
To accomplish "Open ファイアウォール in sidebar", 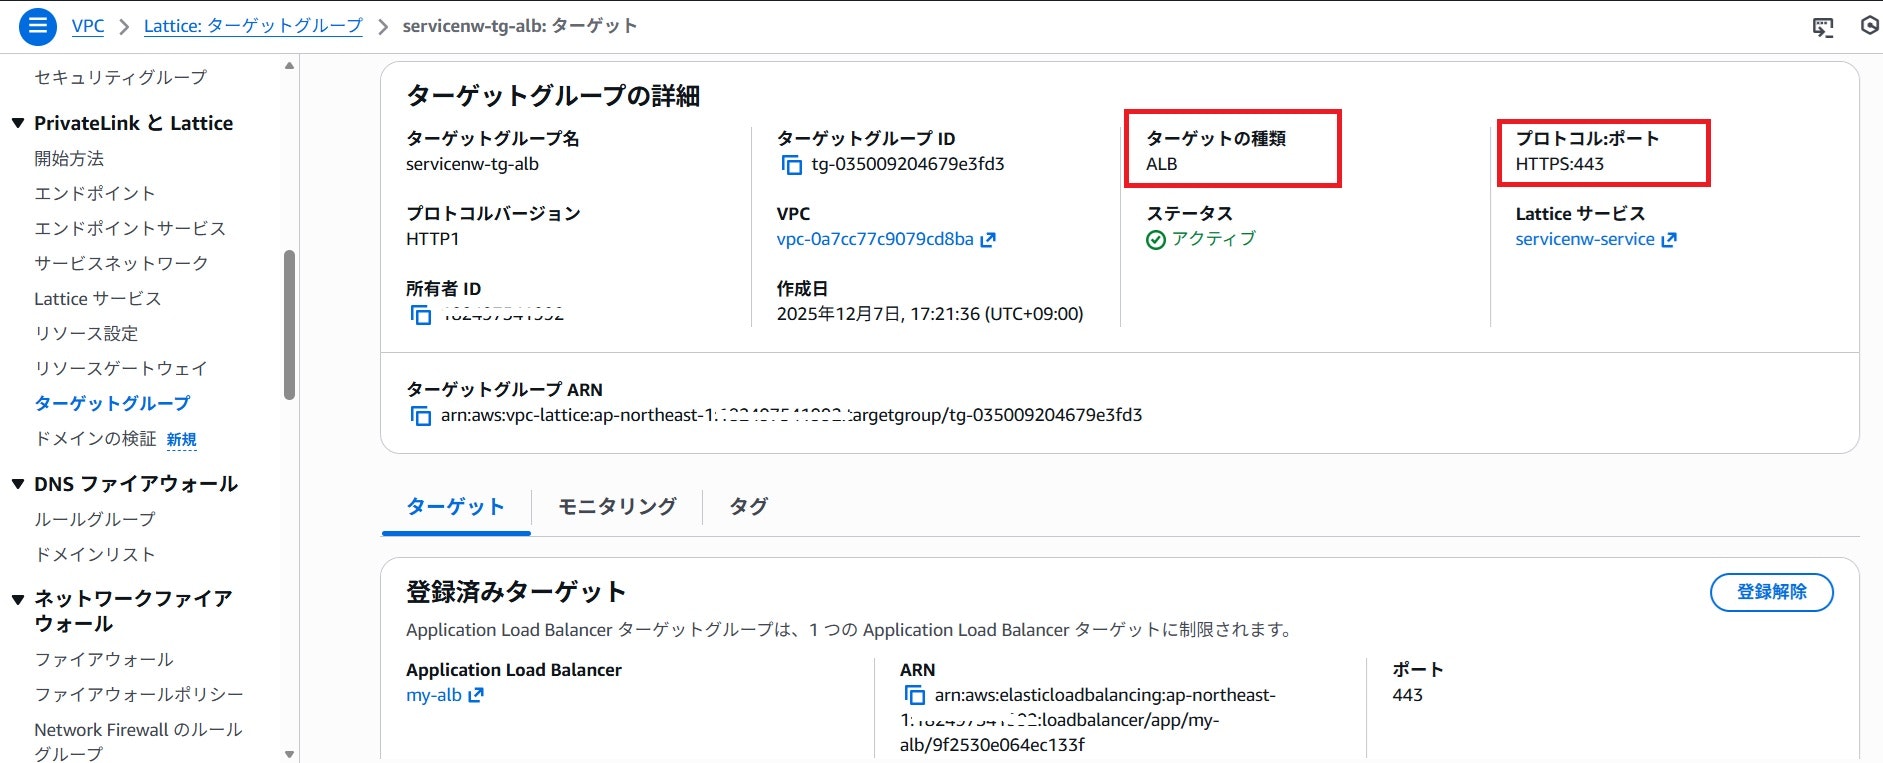I will click(x=104, y=659).
